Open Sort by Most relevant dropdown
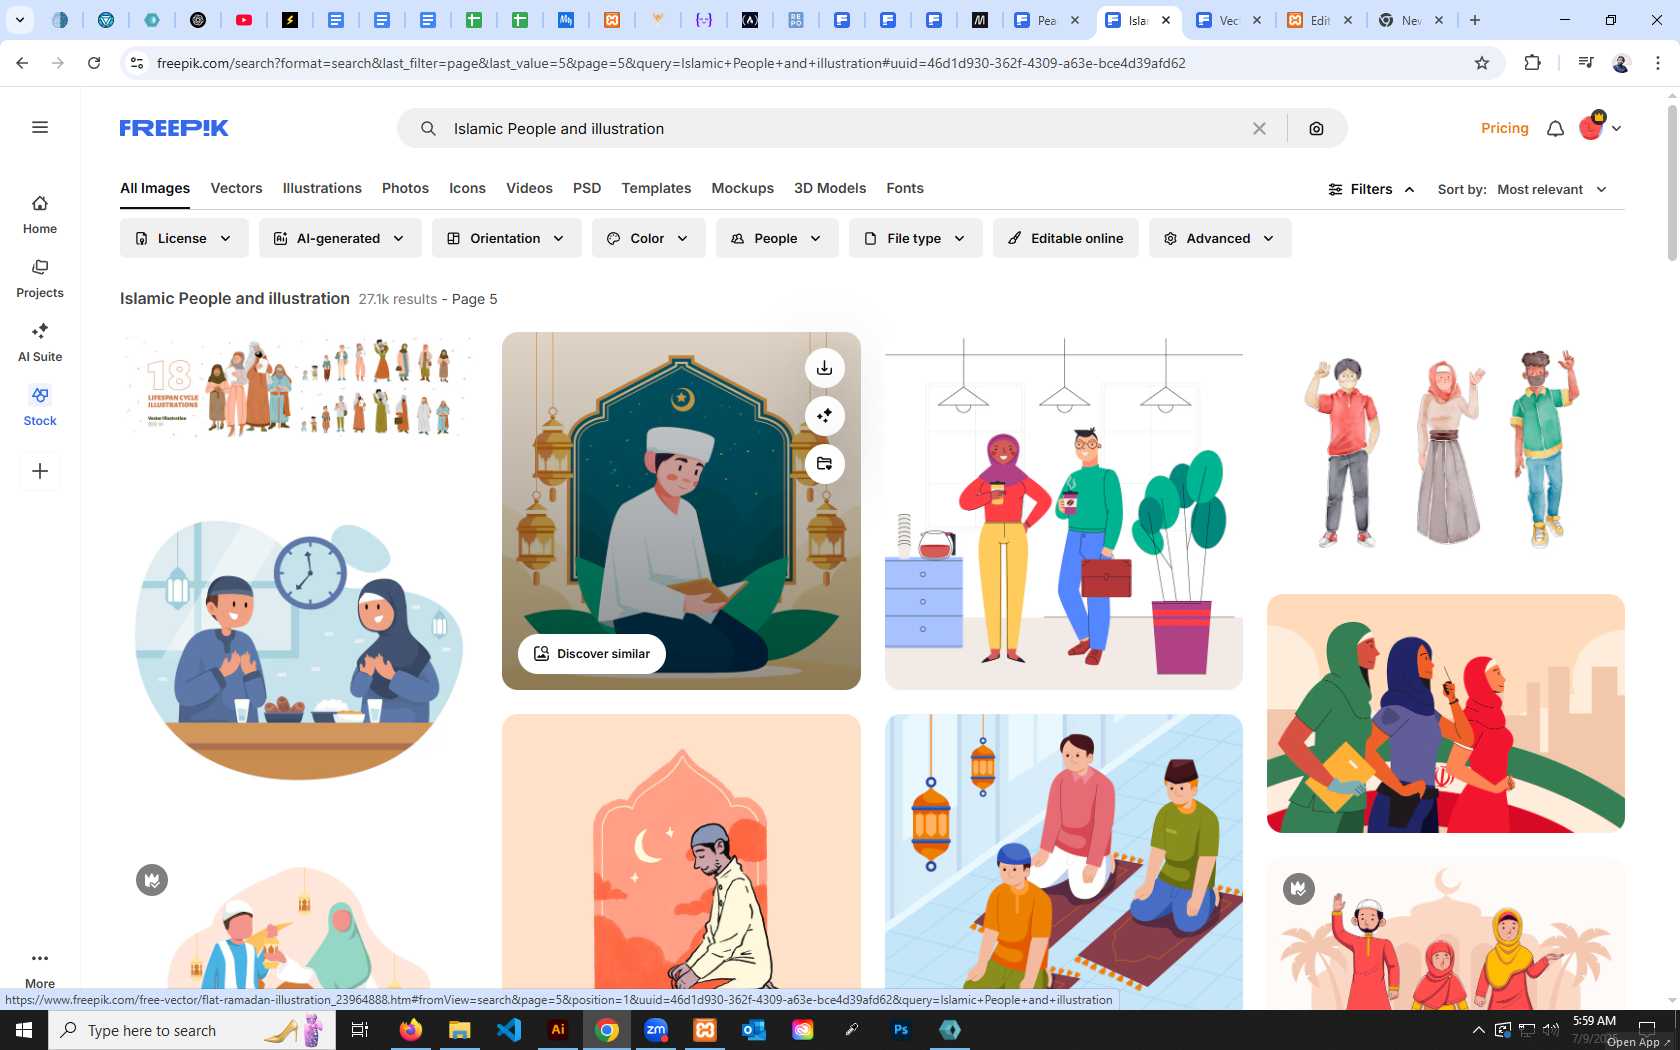The width and height of the screenshot is (1680, 1050). click(1552, 189)
